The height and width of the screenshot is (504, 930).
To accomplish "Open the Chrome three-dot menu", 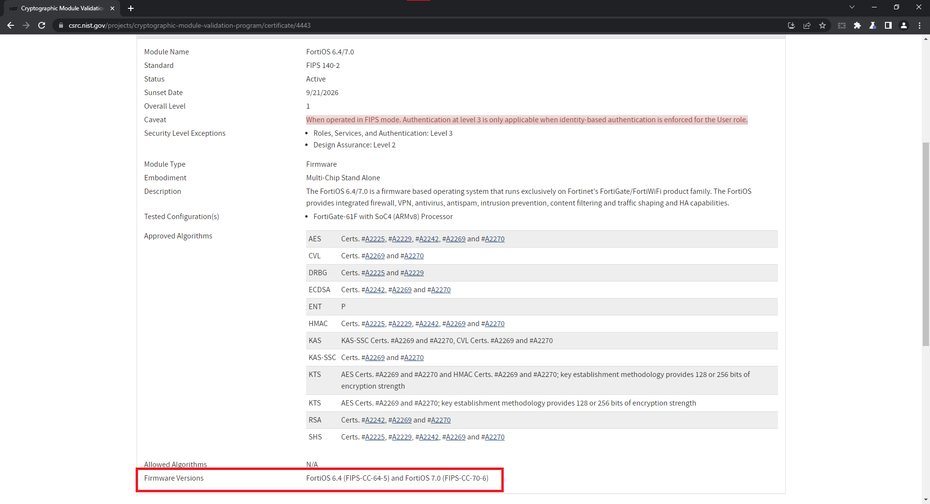I will pos(920,25).
